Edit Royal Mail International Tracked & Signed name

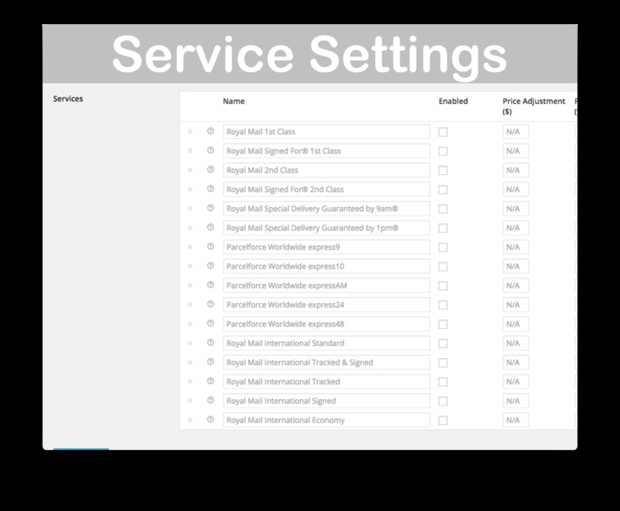pos(326,362)
